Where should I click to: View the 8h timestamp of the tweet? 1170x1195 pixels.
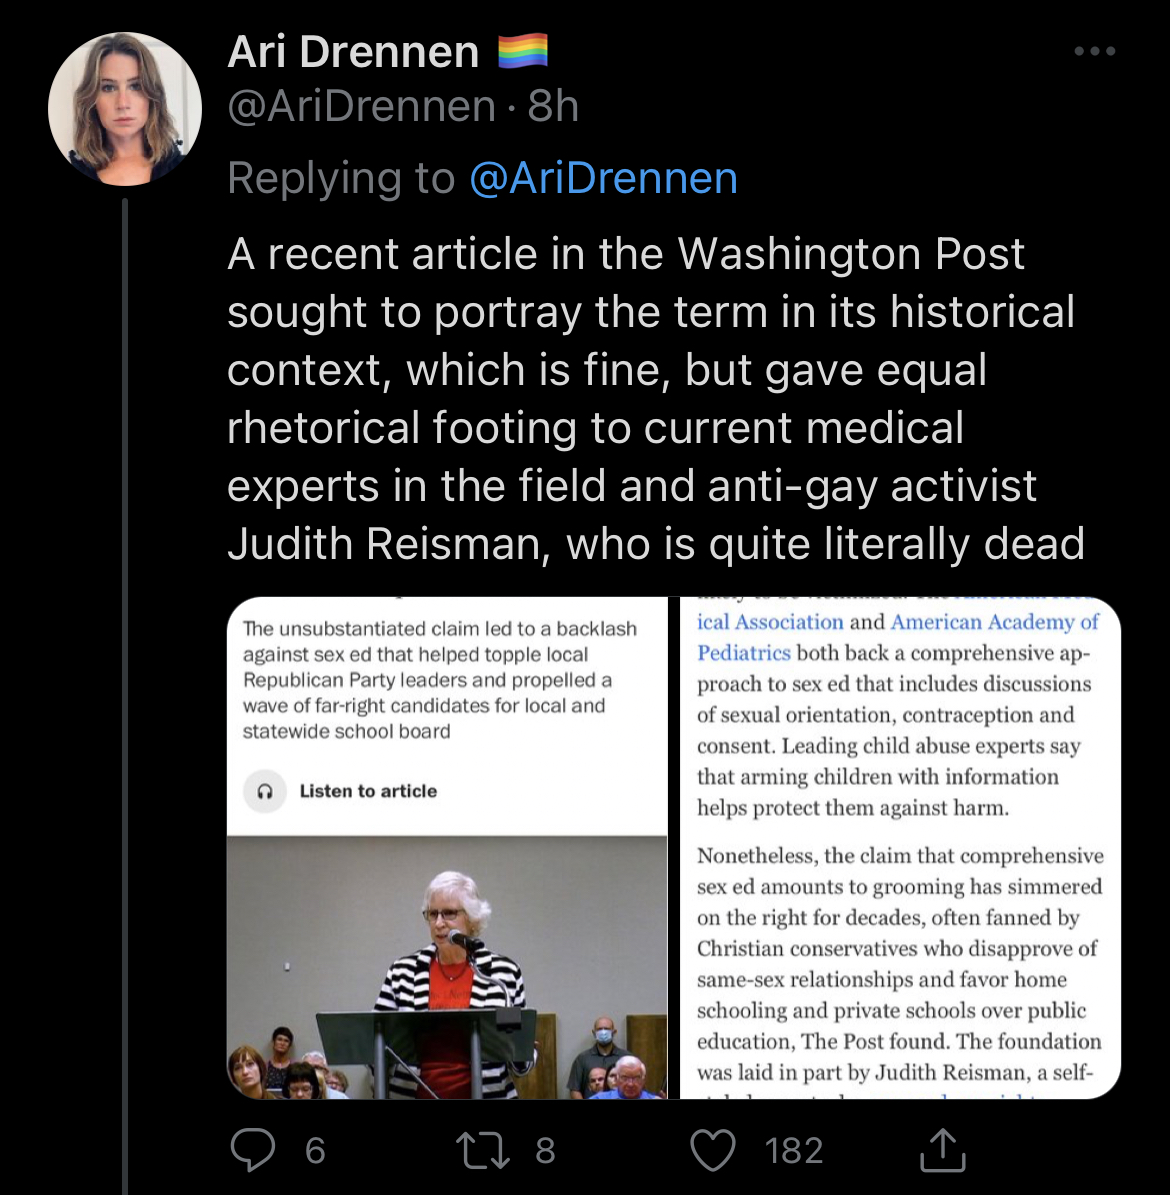click(x=553, y=106)
